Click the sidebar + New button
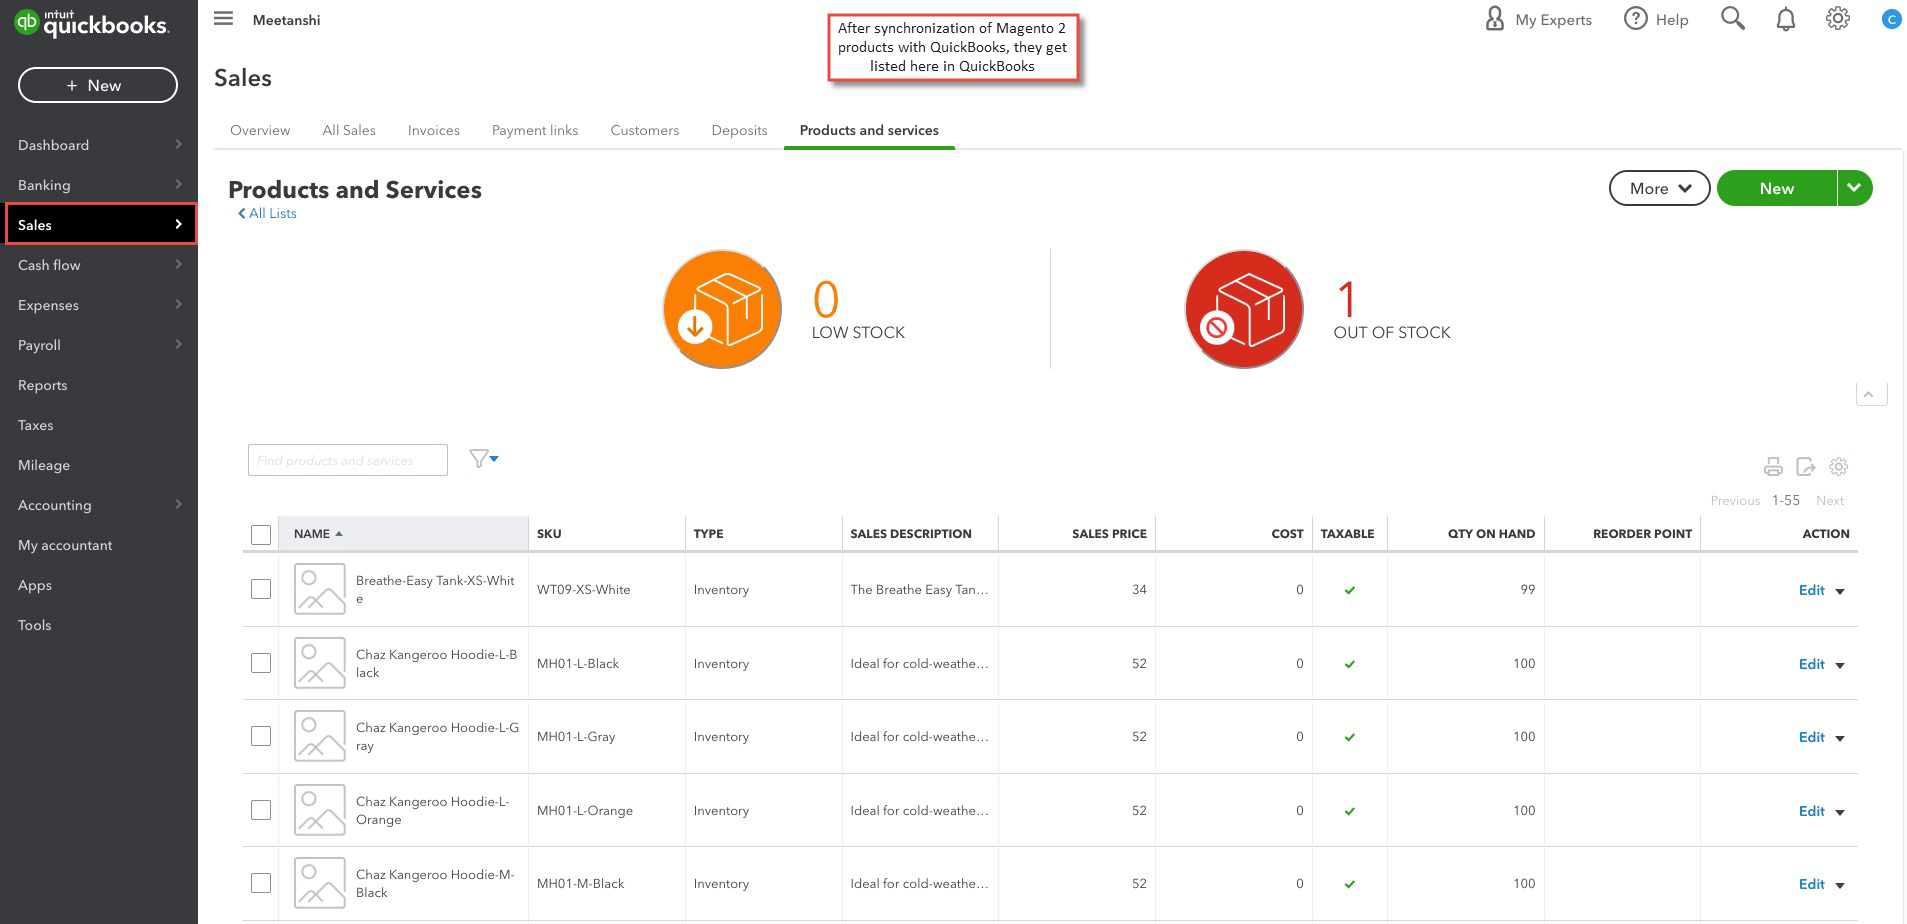 pos(98,85)
